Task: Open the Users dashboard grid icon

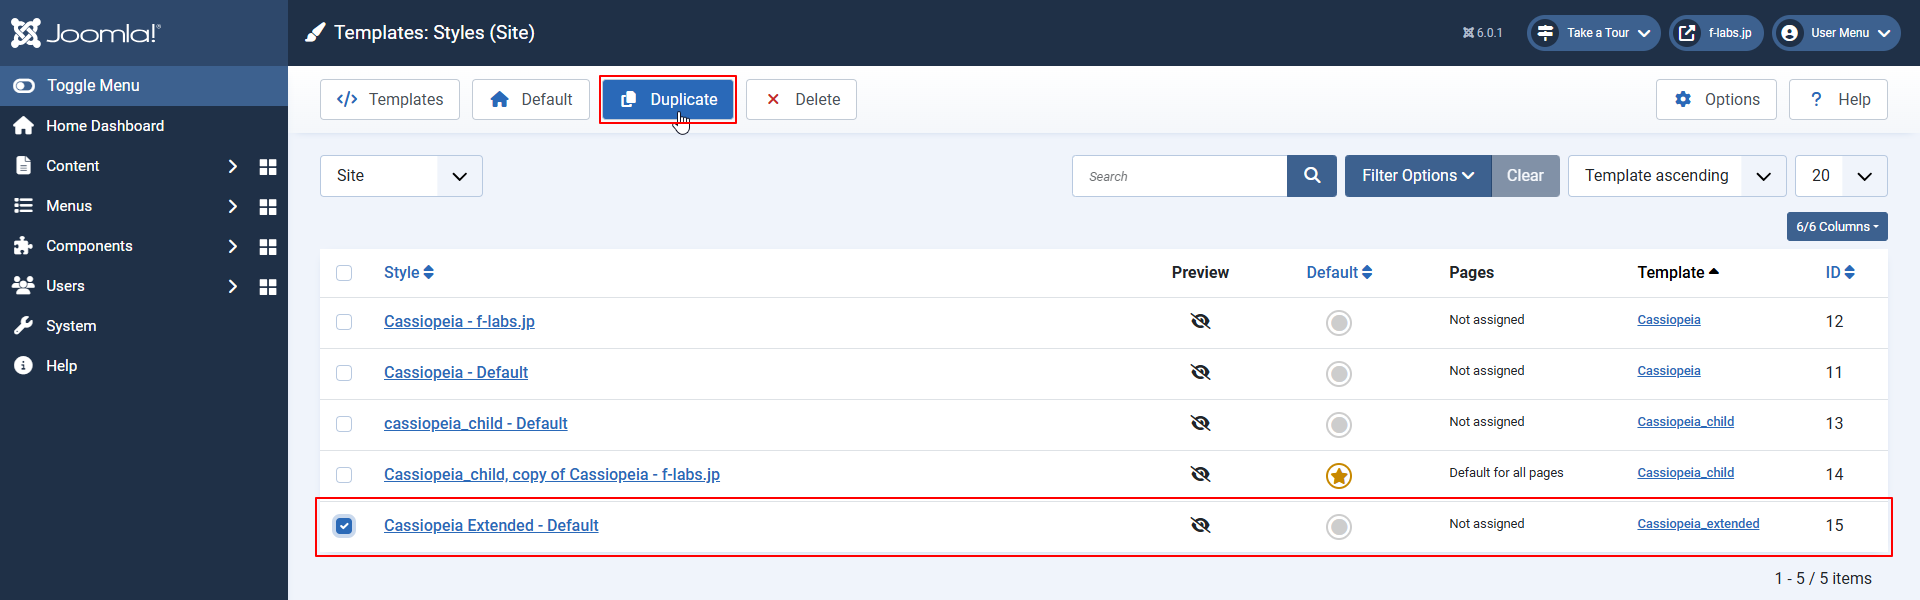Action: tap(268, 287)
